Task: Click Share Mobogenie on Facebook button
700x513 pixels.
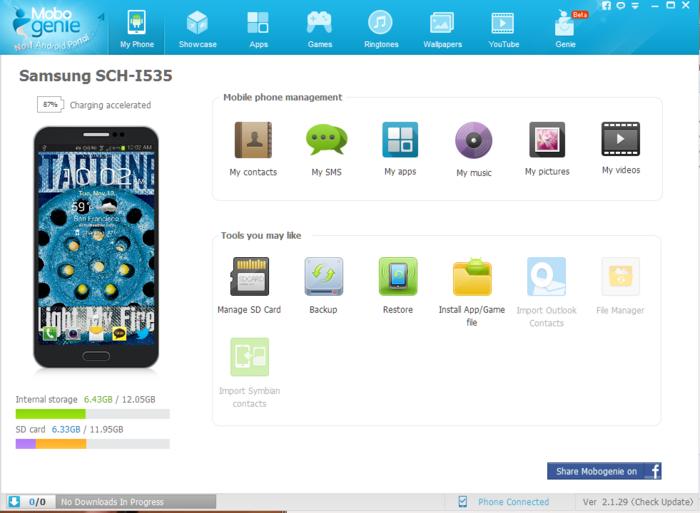Action: tap(604, 471)
